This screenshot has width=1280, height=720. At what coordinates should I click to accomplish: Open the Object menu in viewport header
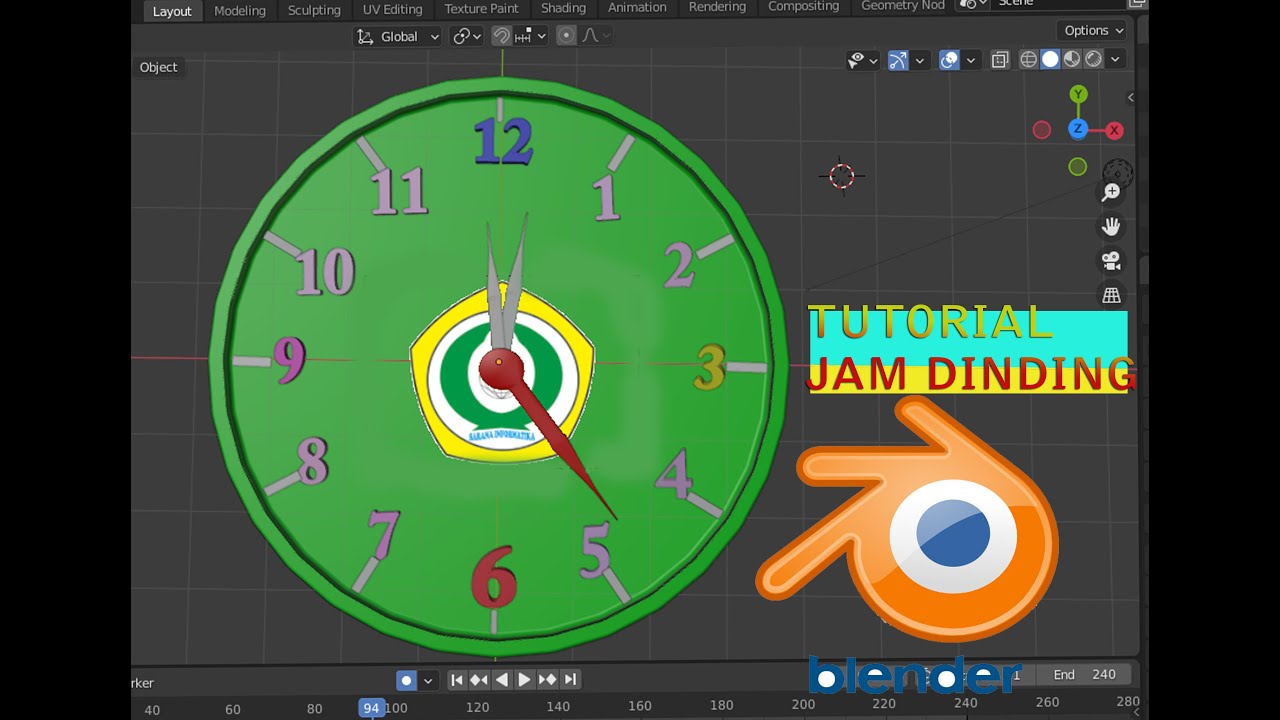coord(158,67)
